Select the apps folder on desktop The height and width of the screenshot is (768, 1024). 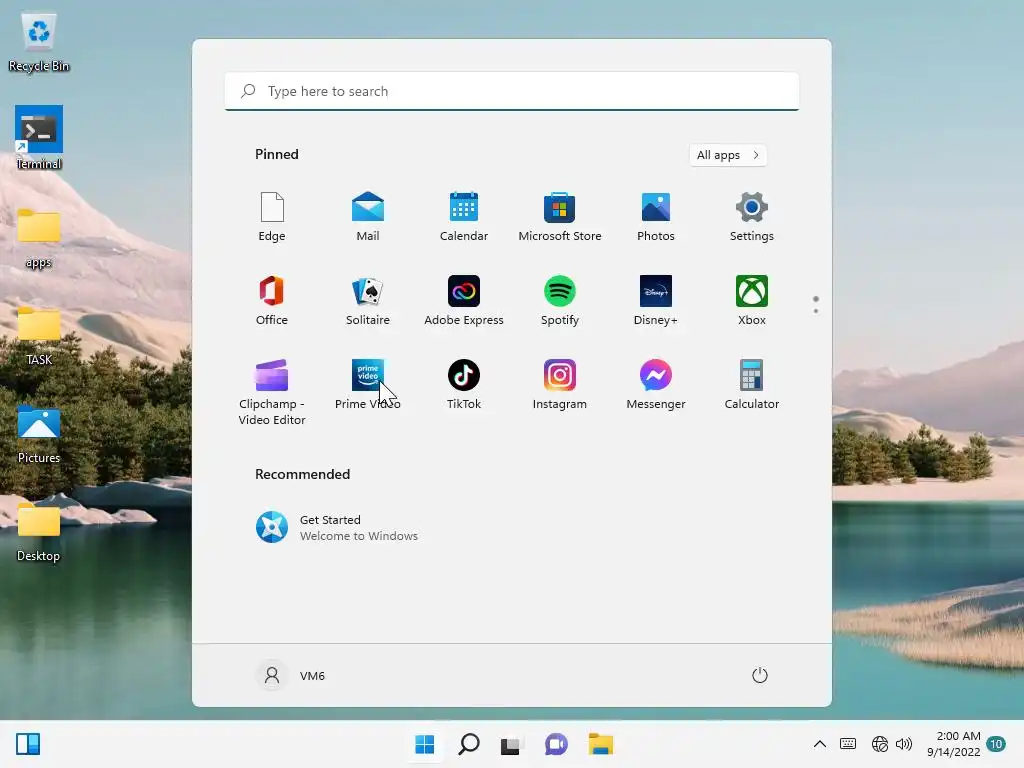[39, 238]
